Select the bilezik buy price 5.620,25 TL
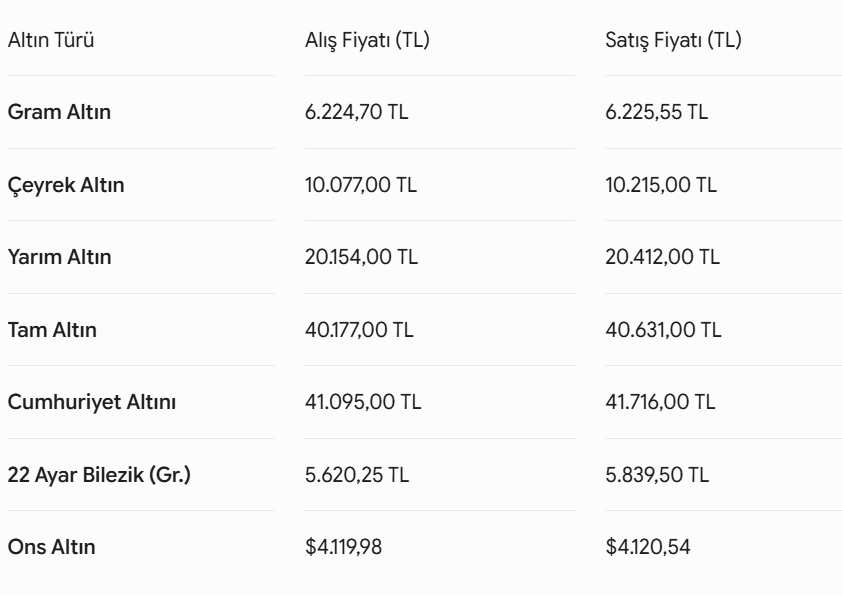This screenshot has height=595, width=842. pos(357,475)
